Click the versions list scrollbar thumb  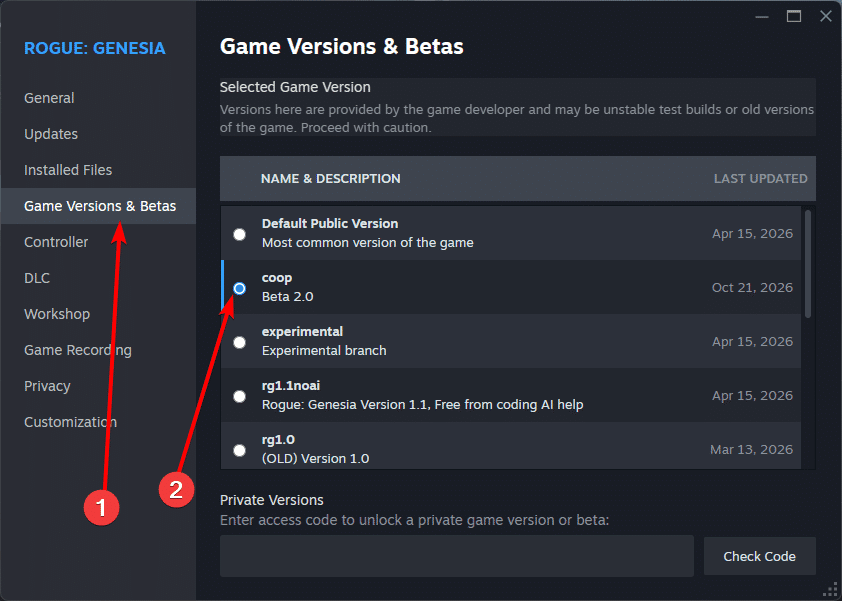click(808, 264)
